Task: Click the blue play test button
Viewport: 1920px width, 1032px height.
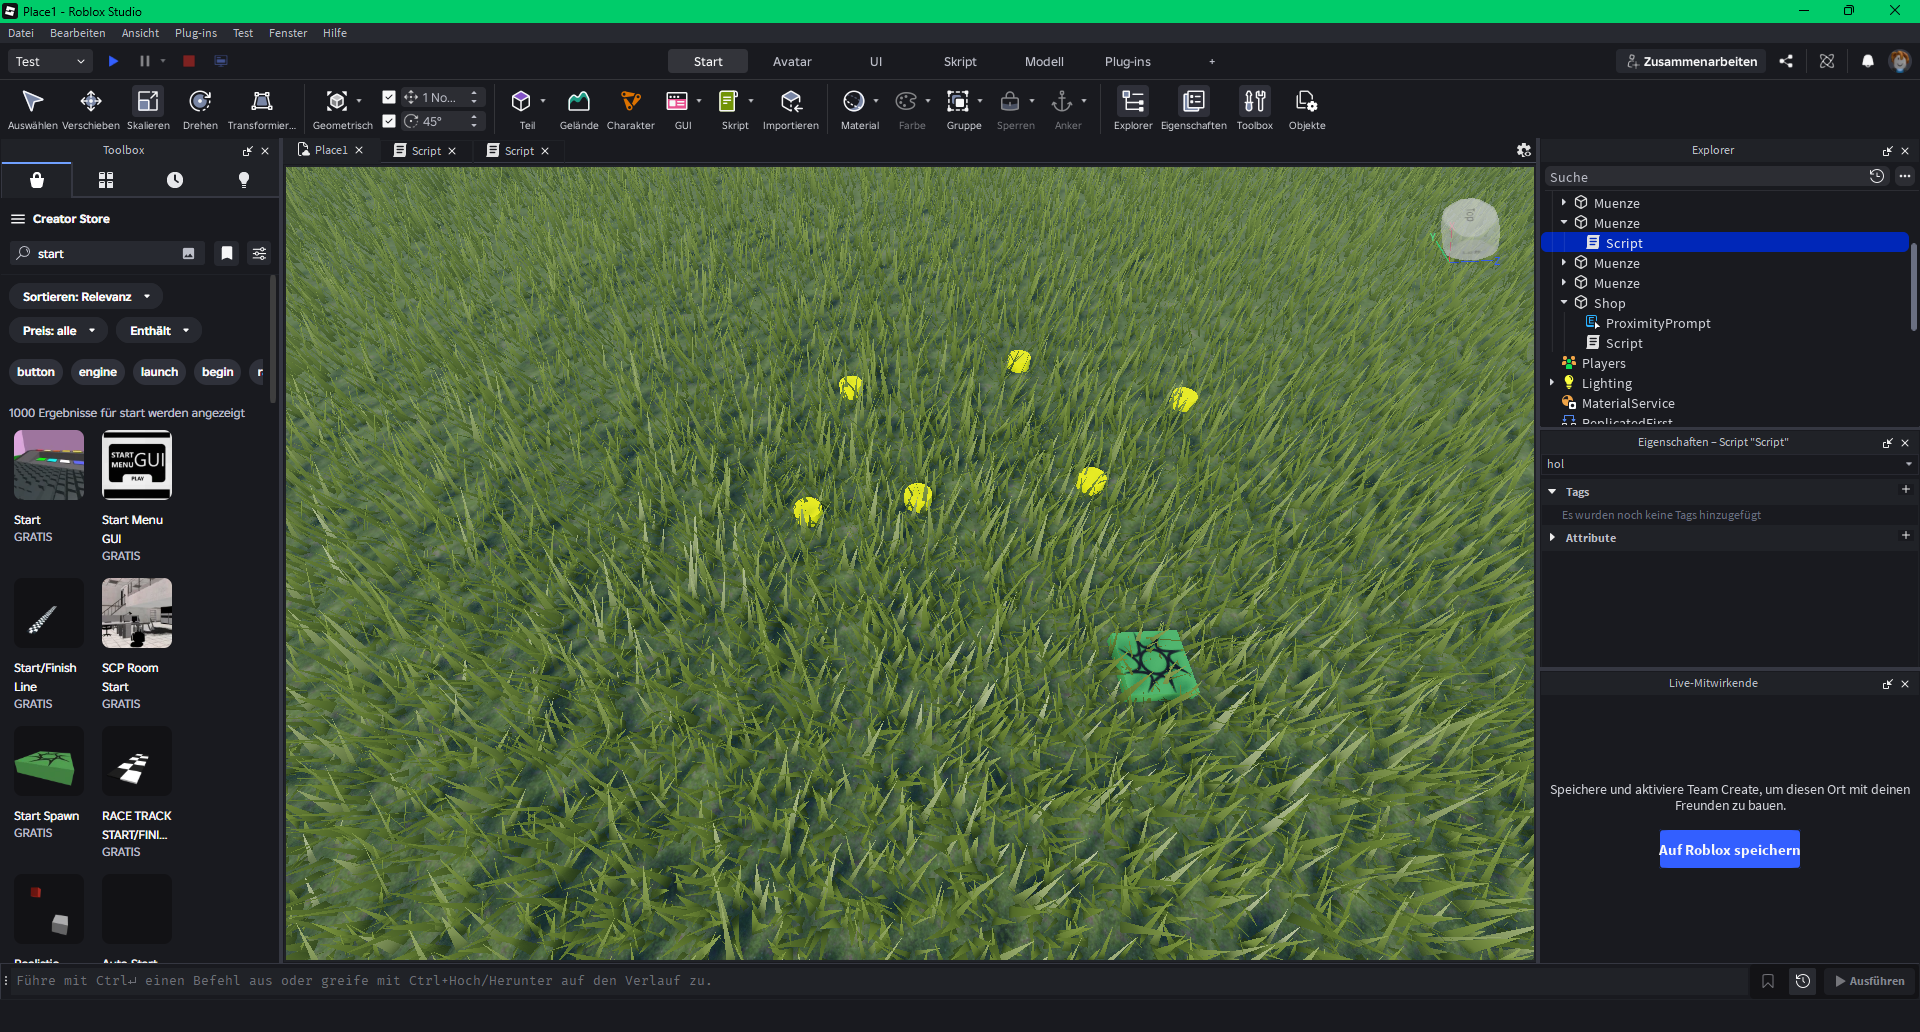Action: [113, 61]
